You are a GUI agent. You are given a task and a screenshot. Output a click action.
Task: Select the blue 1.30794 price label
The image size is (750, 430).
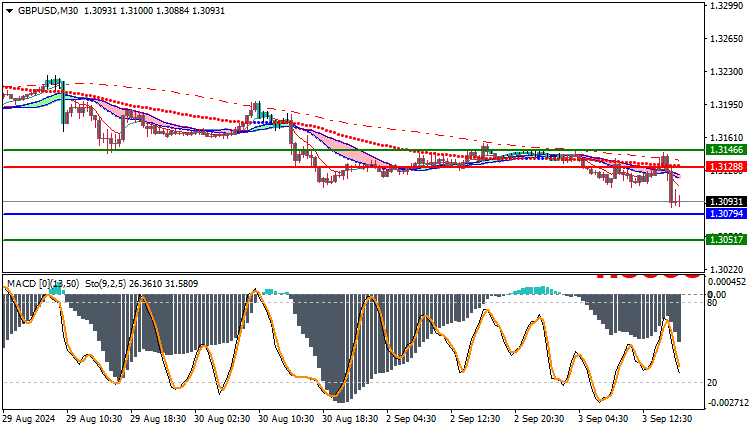coord(726,214)
